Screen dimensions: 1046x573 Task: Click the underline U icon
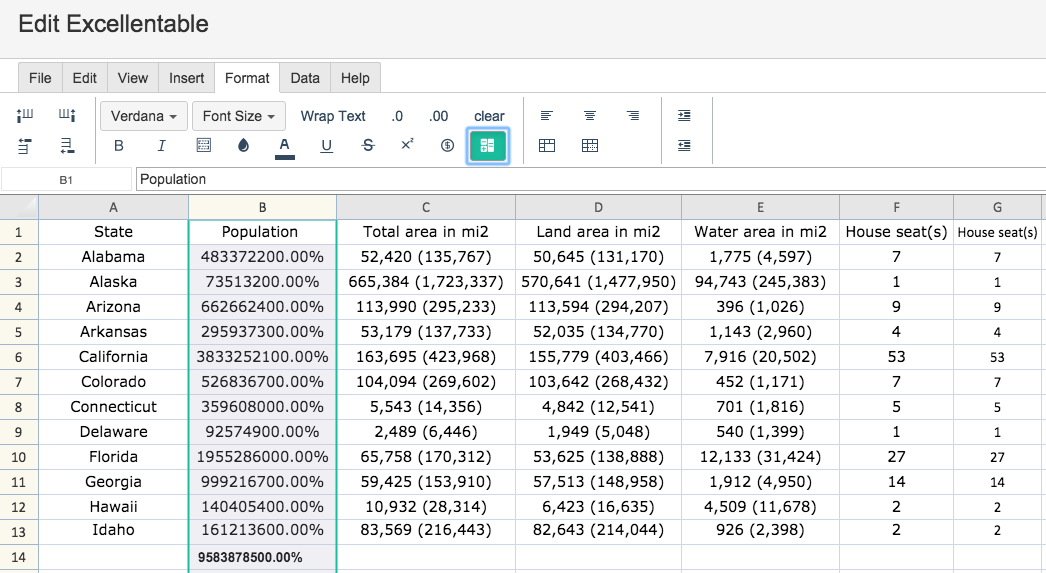pos(326,145)
